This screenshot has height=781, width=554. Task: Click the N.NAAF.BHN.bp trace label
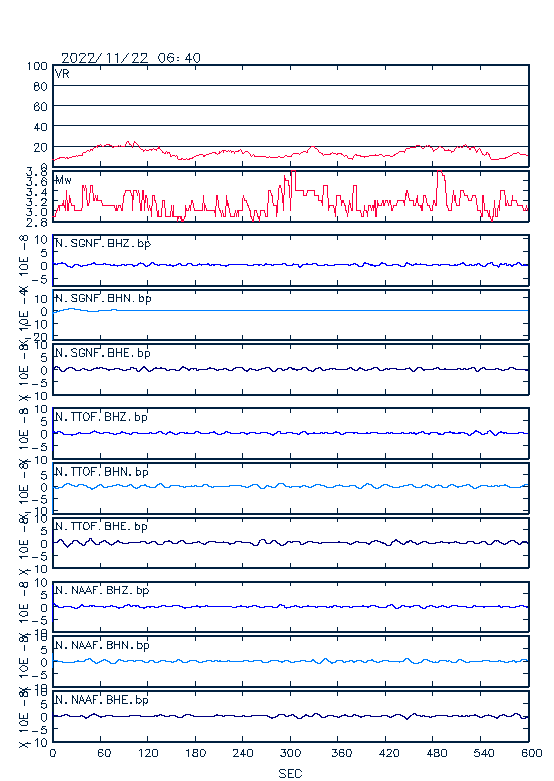(102, 645)
